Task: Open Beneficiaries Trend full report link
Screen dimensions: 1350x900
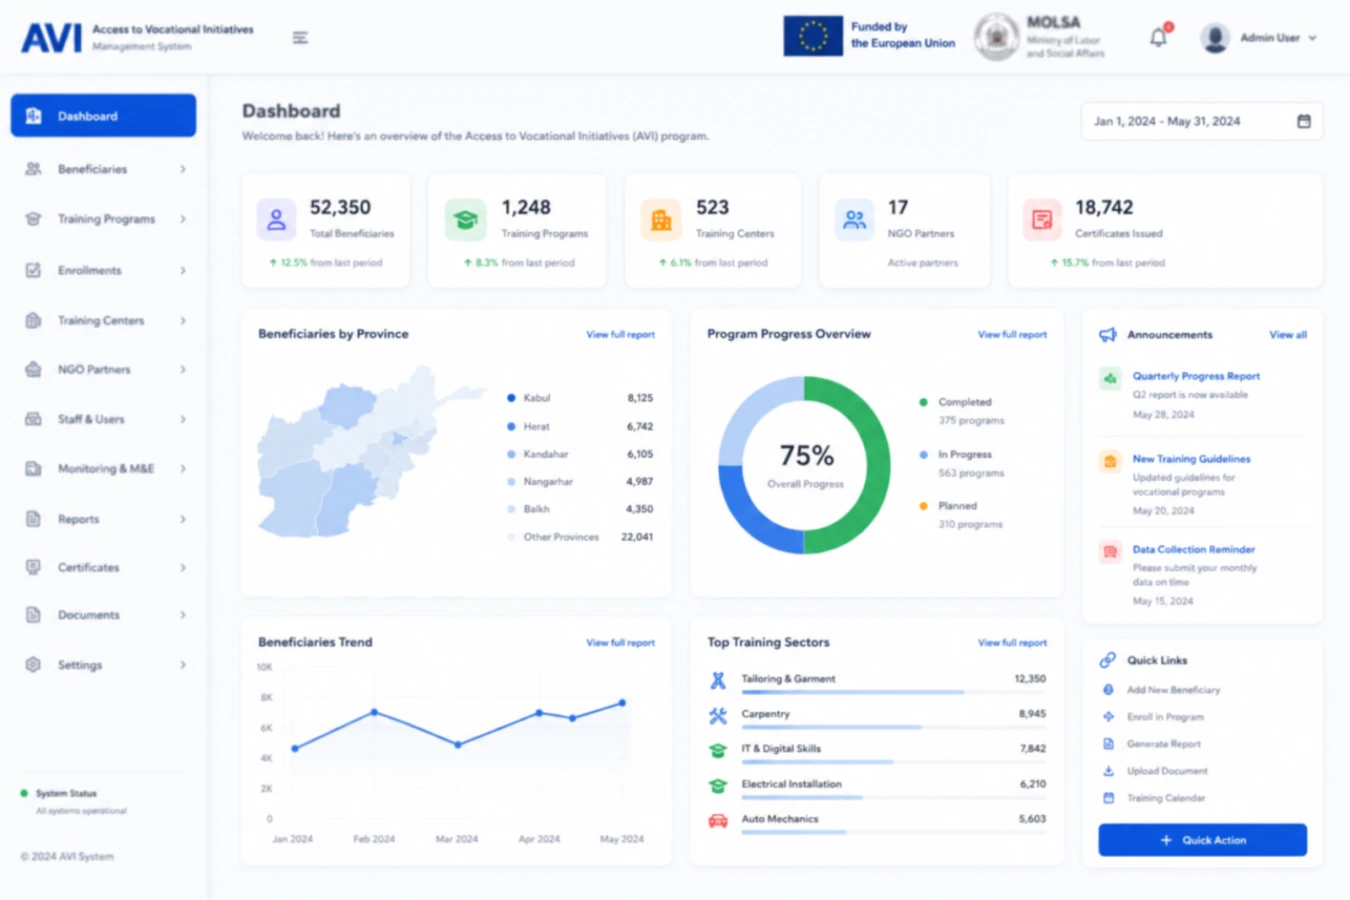Action: (x=620, y=643)
